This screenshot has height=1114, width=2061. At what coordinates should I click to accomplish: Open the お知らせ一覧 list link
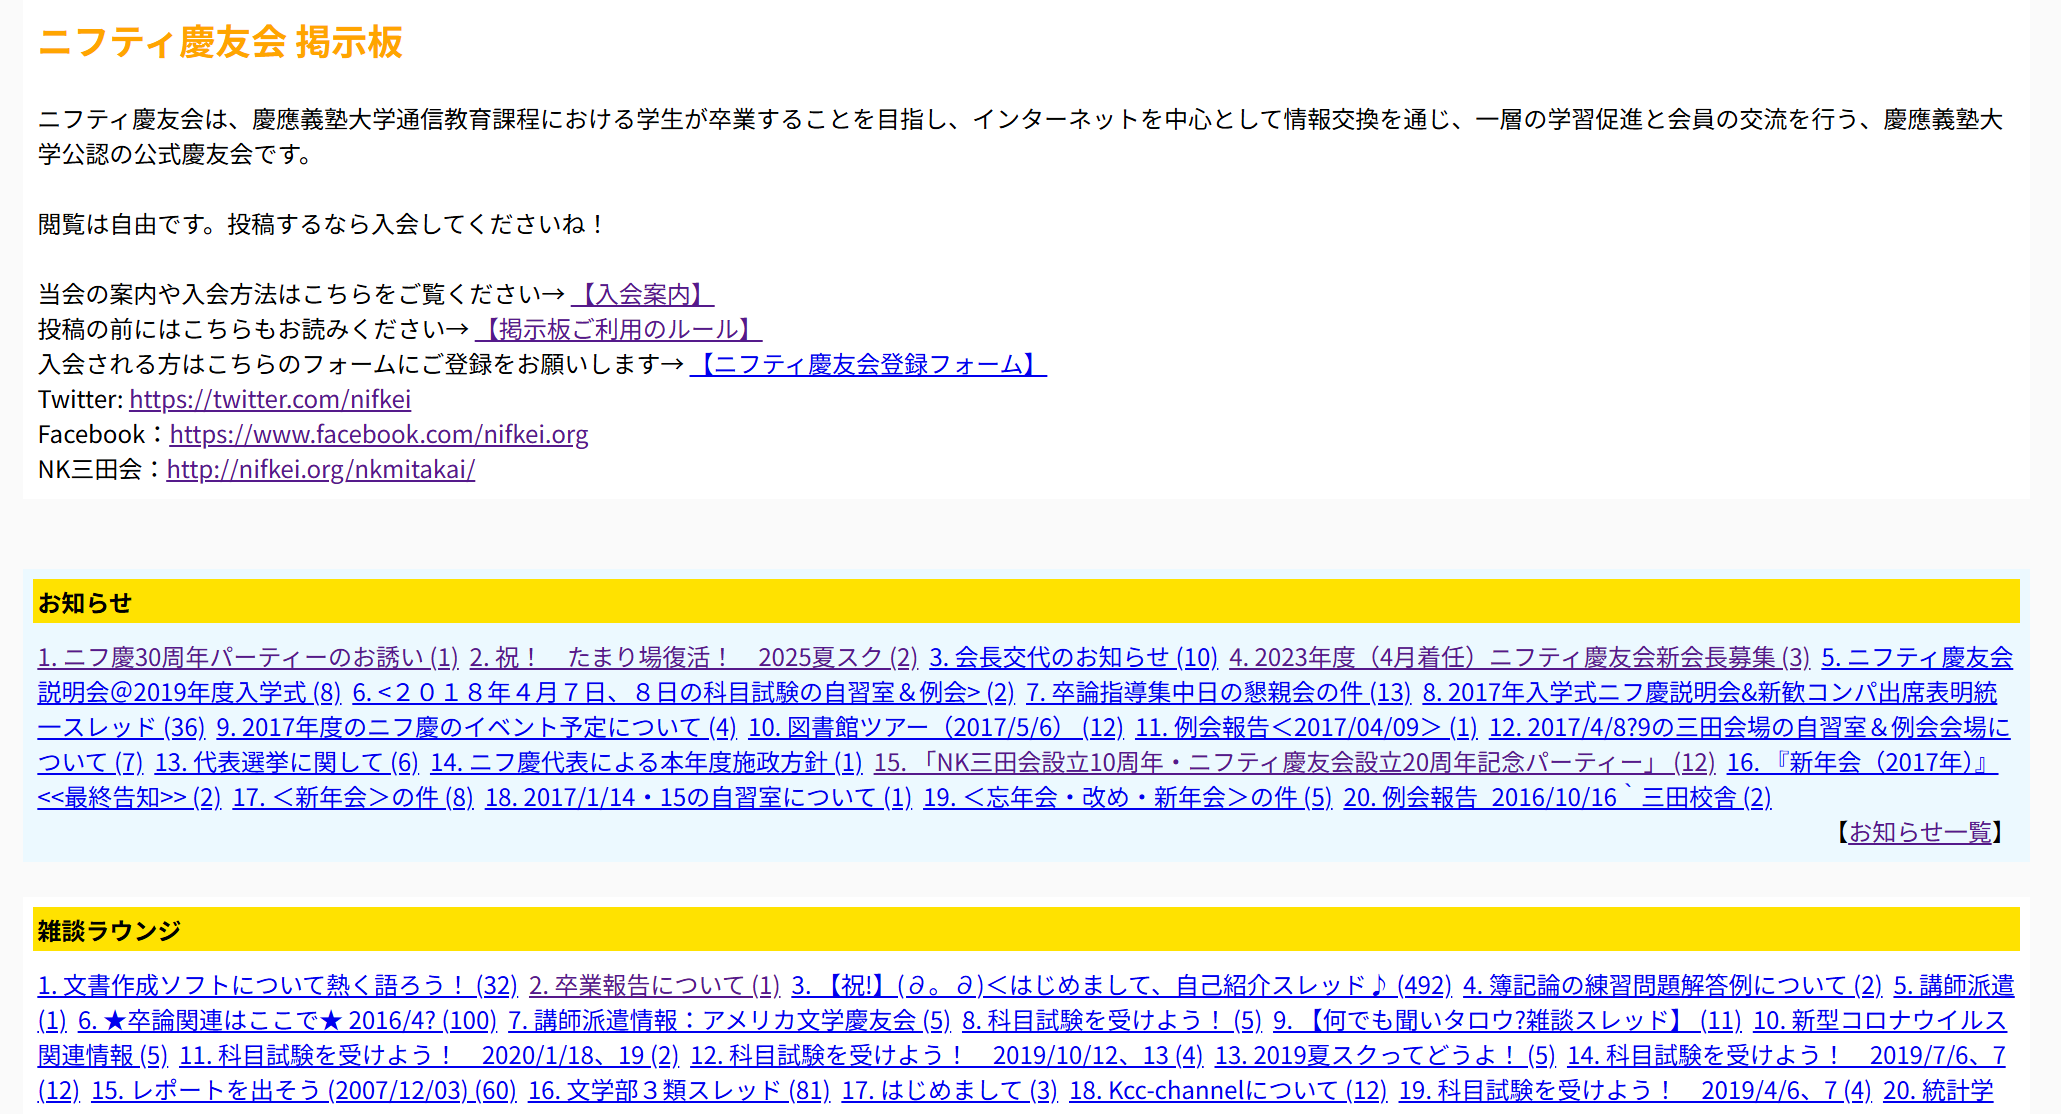[1919, 832]
